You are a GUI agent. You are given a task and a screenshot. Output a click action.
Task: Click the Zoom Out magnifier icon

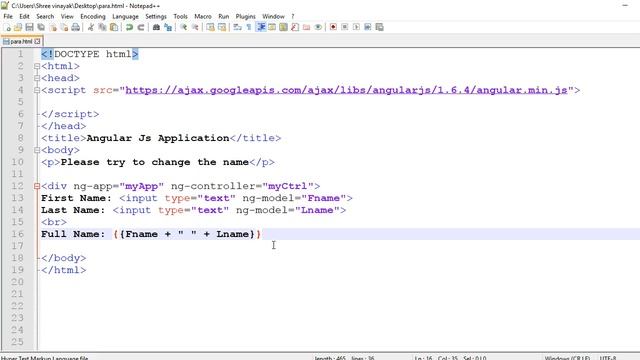195,27
